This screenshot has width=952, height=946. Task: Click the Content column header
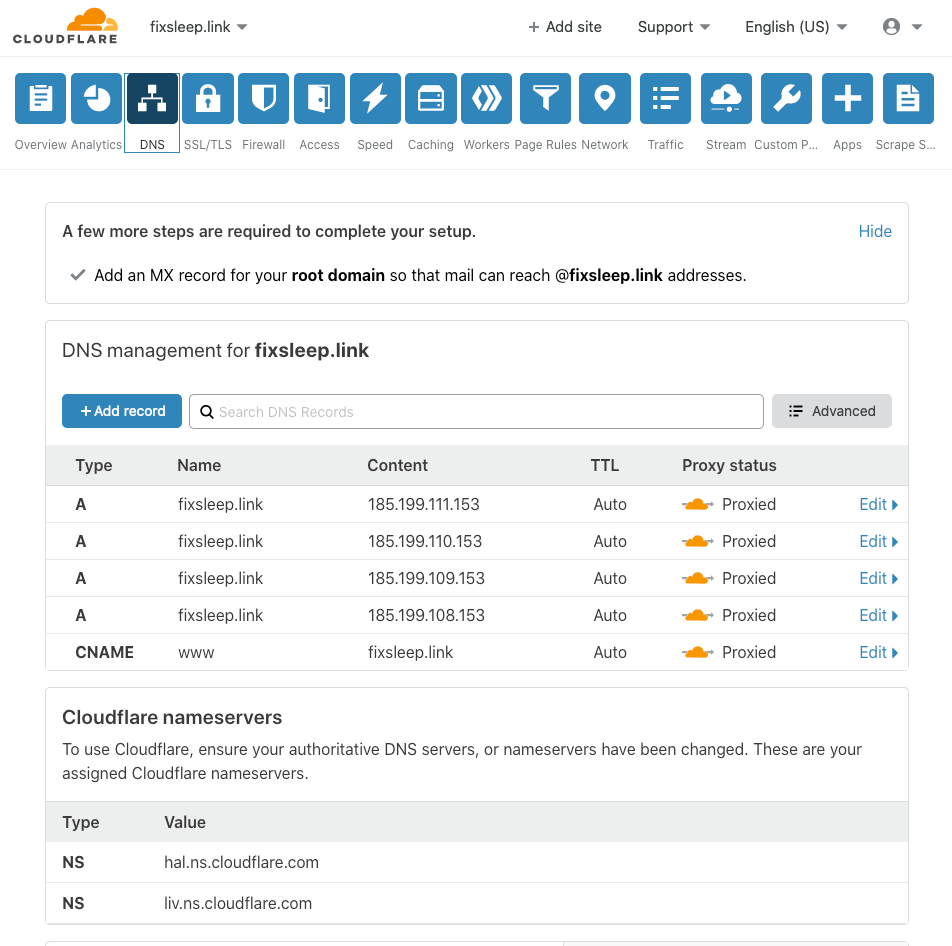[398, 466]
